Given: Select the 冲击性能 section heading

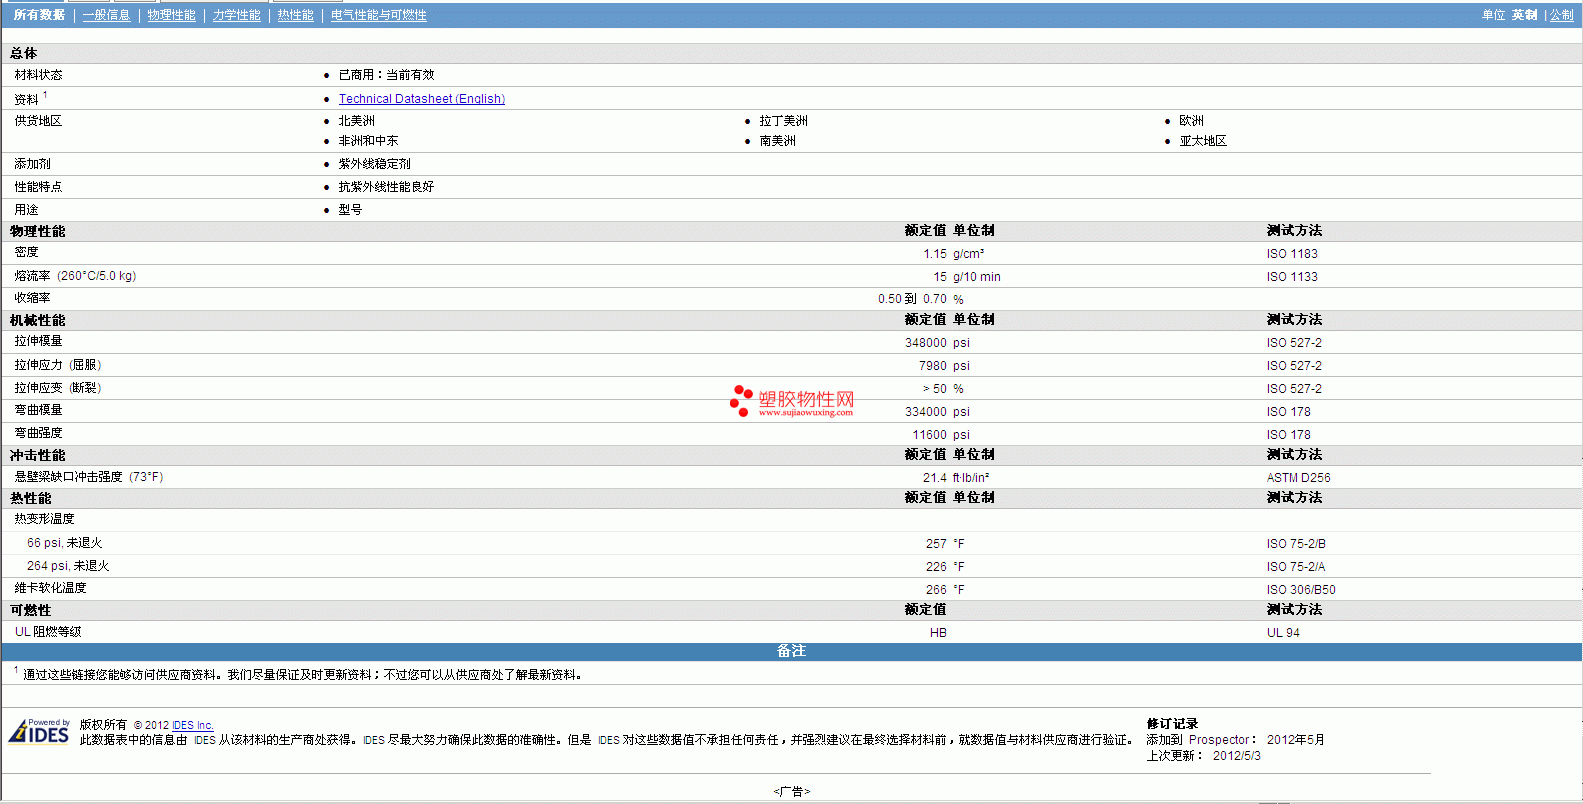Looking at the screenshot, I should point(38,456).
